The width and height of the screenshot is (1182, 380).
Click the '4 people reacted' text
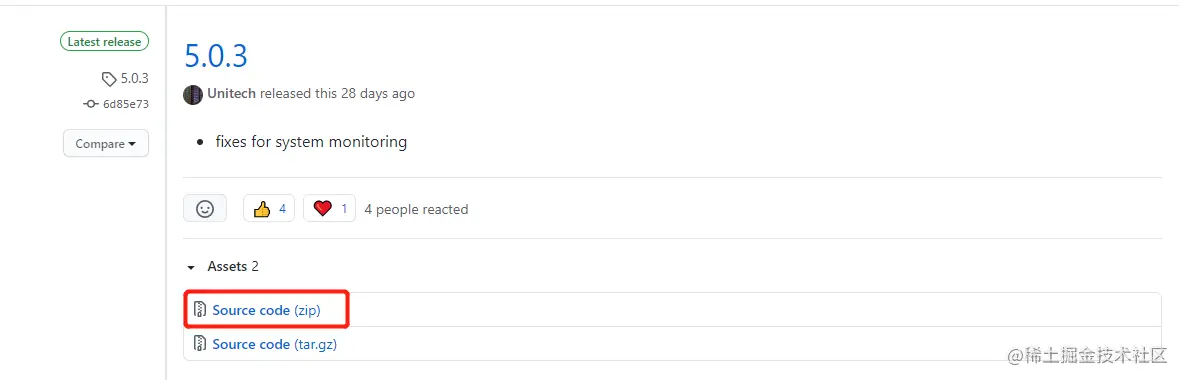[416, 209]
